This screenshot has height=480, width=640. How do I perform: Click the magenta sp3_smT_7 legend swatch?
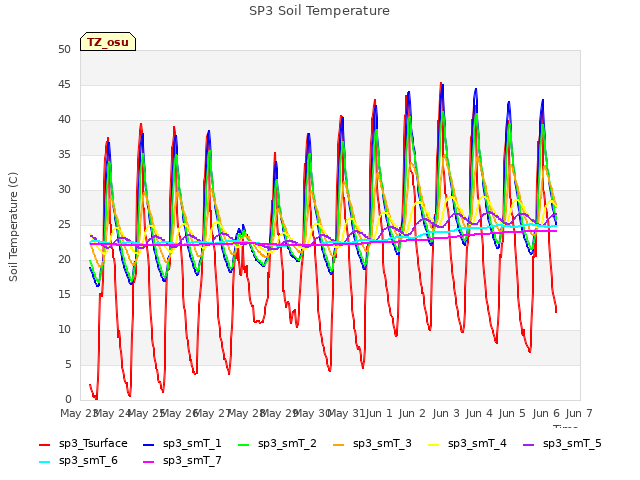click(149, 462)
